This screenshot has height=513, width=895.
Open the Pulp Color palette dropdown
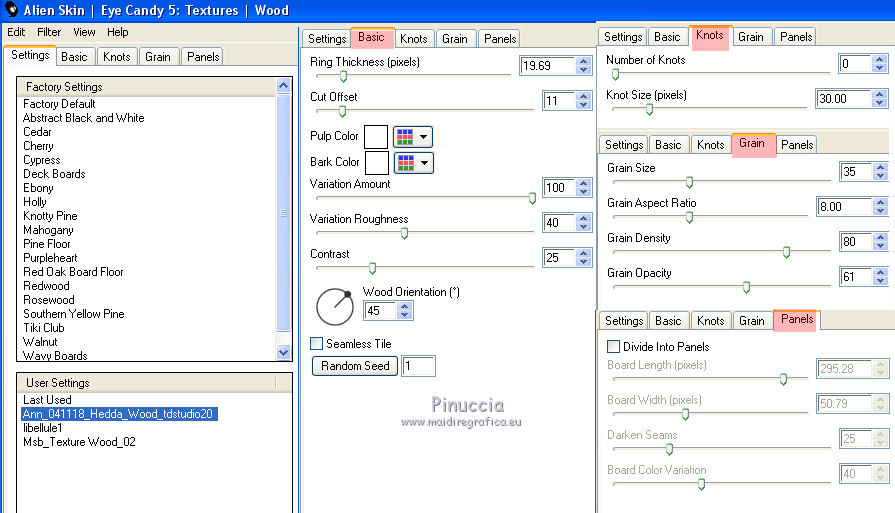(x=413, y=137)
